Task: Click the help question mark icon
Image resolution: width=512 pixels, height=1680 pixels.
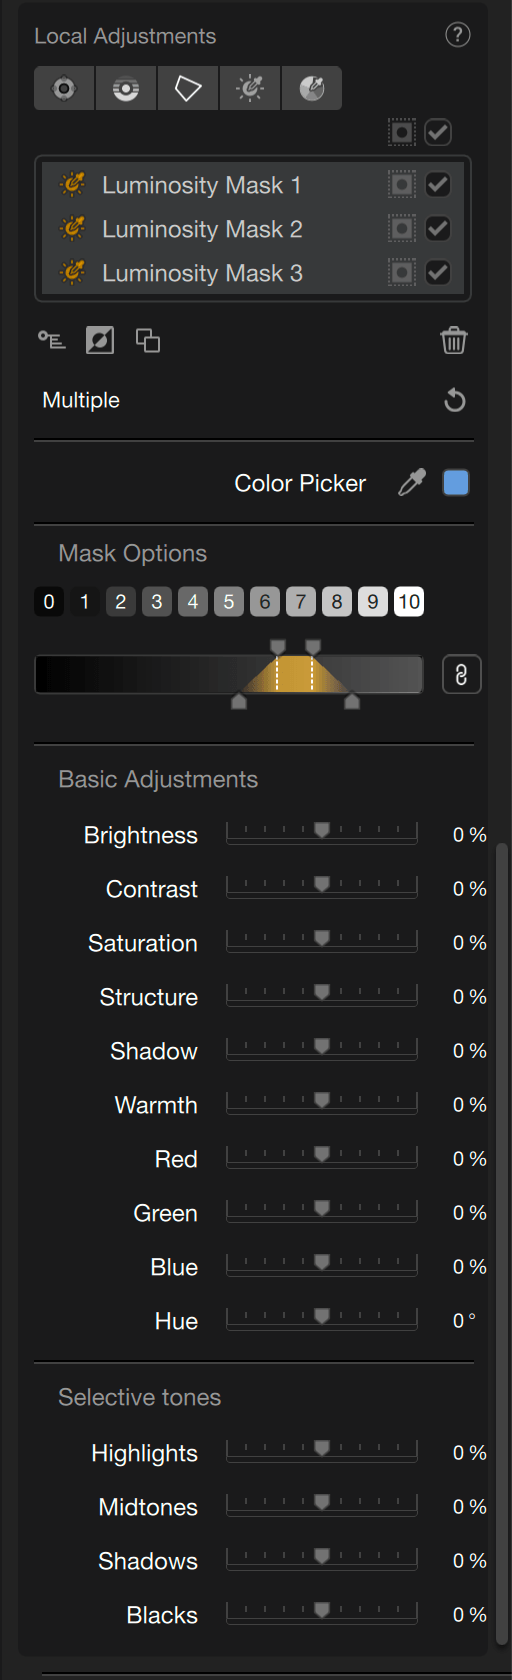Action: tap(457, 35)
